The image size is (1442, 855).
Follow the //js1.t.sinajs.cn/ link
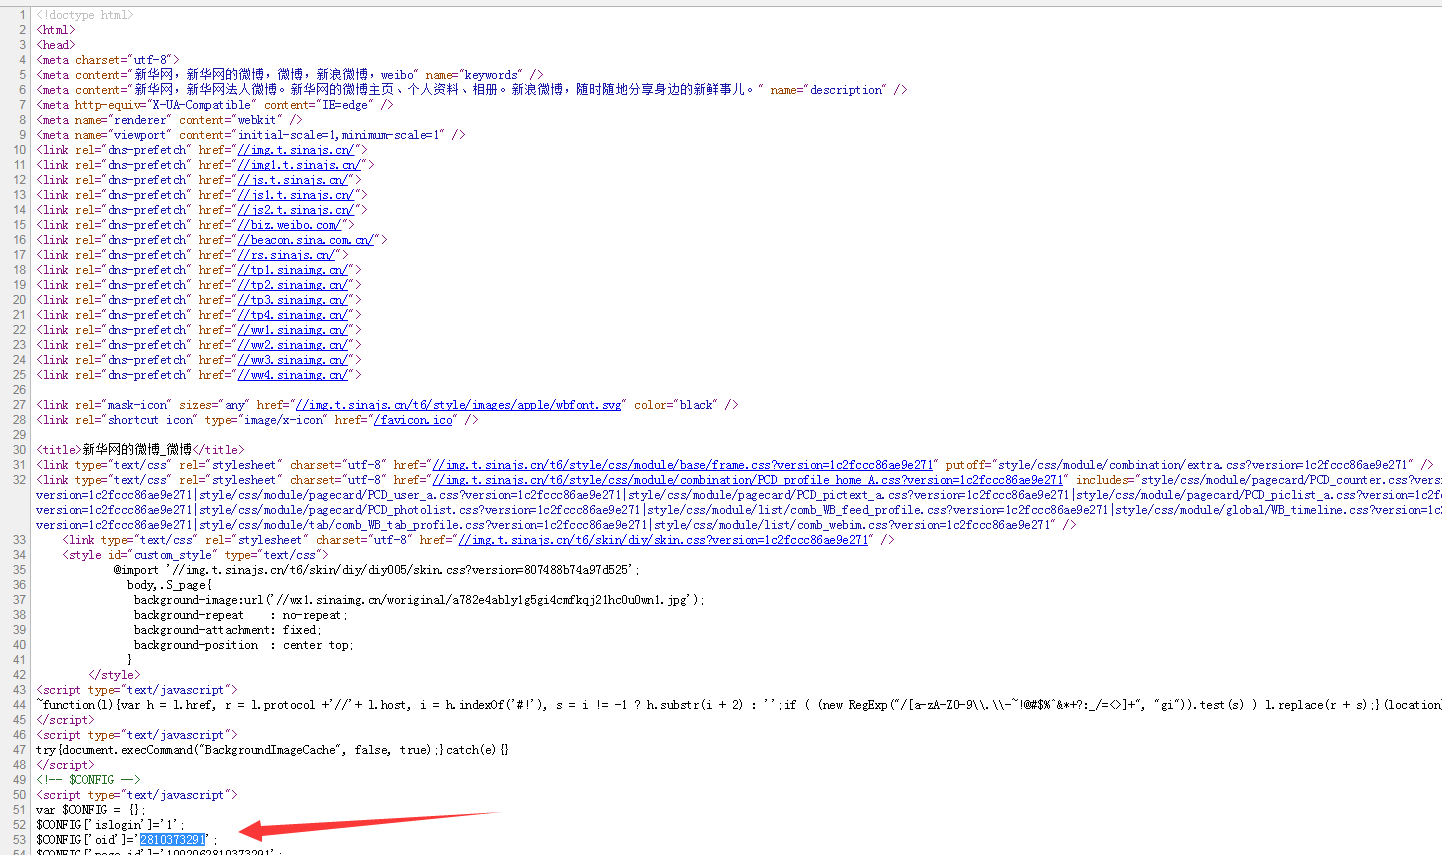click(x=295, y=195)
